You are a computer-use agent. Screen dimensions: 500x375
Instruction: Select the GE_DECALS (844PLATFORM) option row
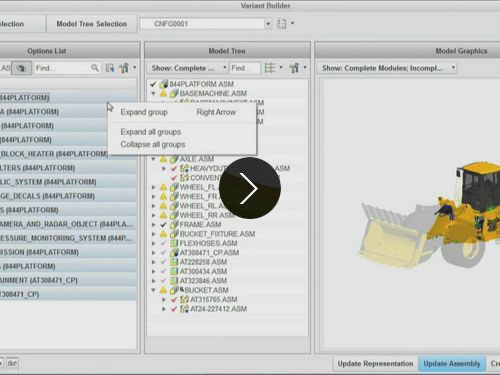tap(68, 196)
